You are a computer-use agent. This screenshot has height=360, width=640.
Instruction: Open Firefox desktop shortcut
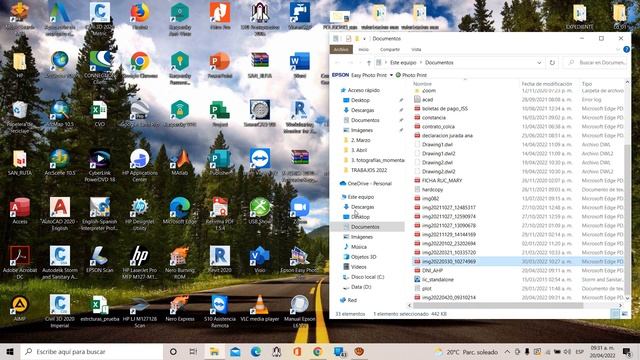pyautogui.click(x=140, y=16)
